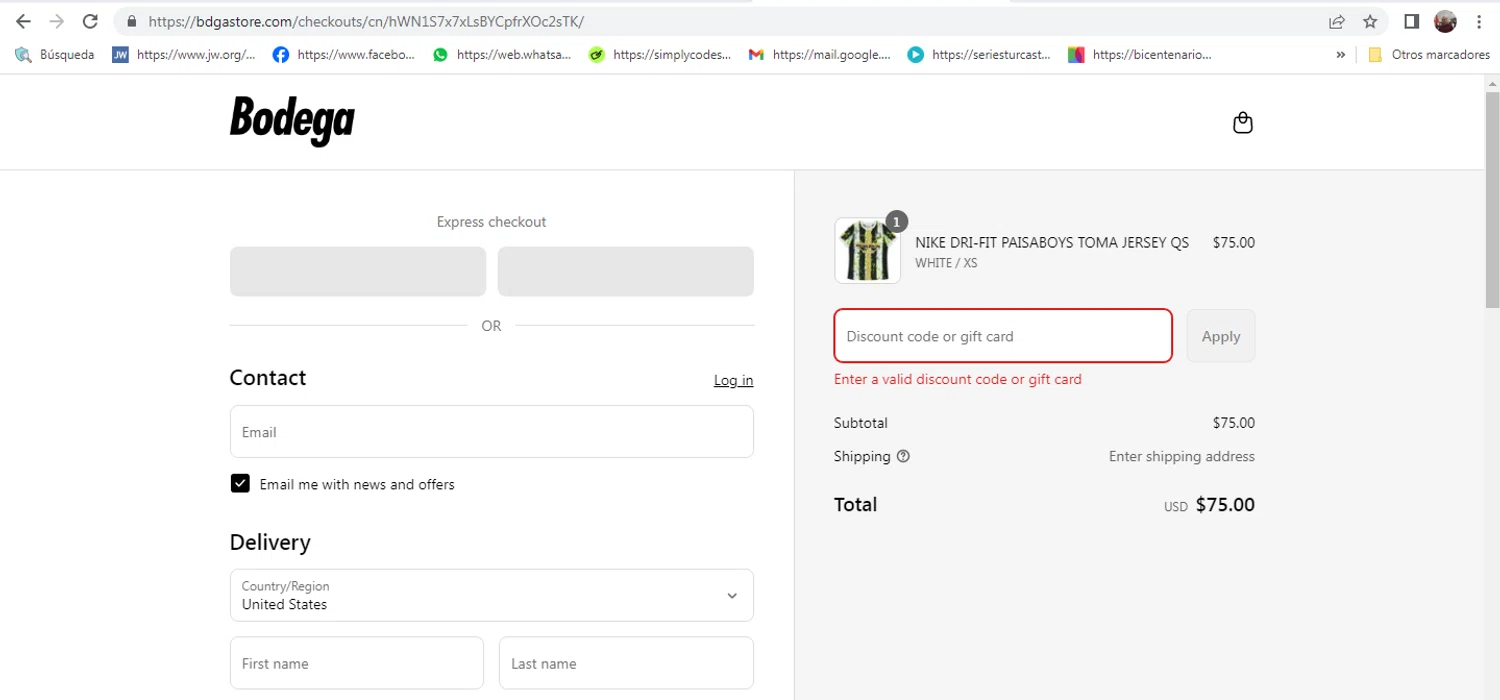
Task: Open the jw.org bookmark
Action: pos(184,55)
